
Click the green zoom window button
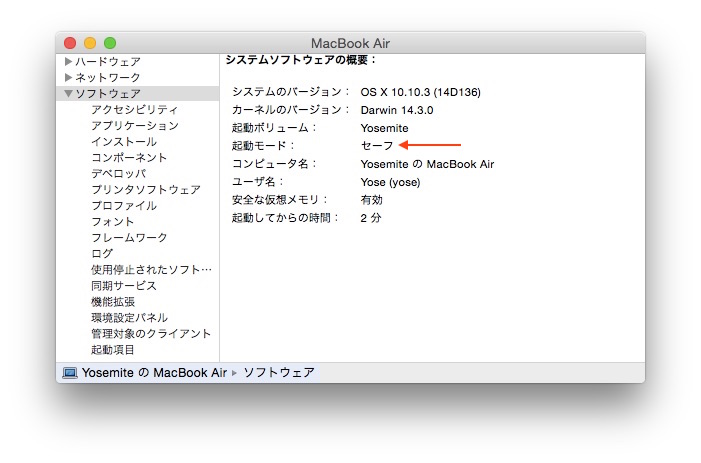point(110,43)
